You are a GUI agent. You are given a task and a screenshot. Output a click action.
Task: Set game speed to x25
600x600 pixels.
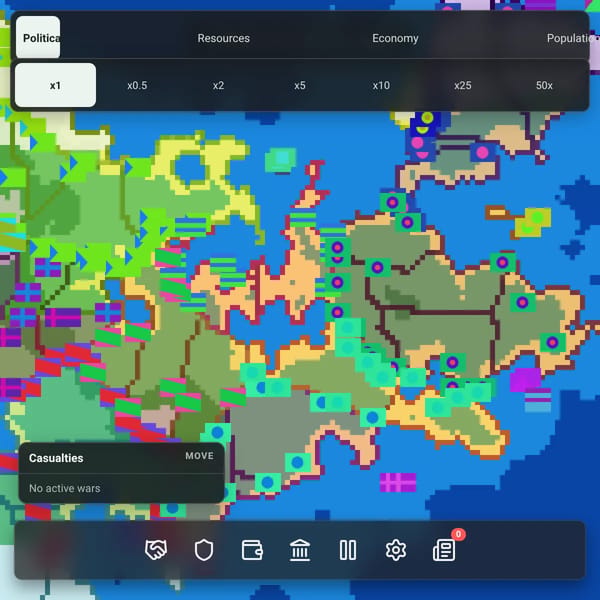[x=463, y=85]
